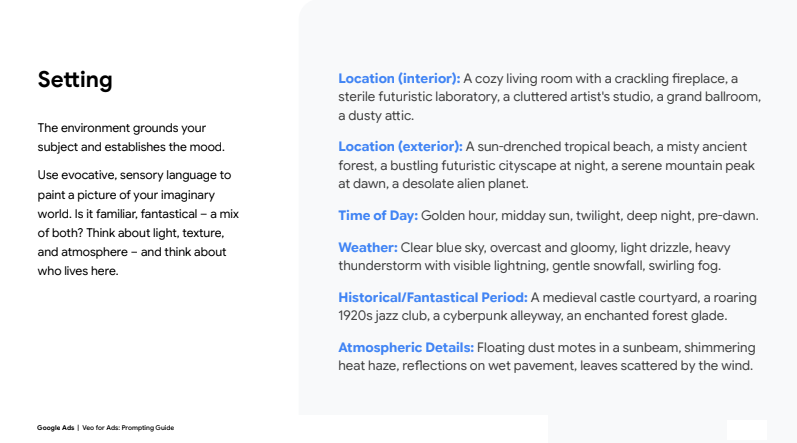Click the paragraph starting "The environment grounds"
This screenshot has width=797, height=443.
tap(122, 137)
